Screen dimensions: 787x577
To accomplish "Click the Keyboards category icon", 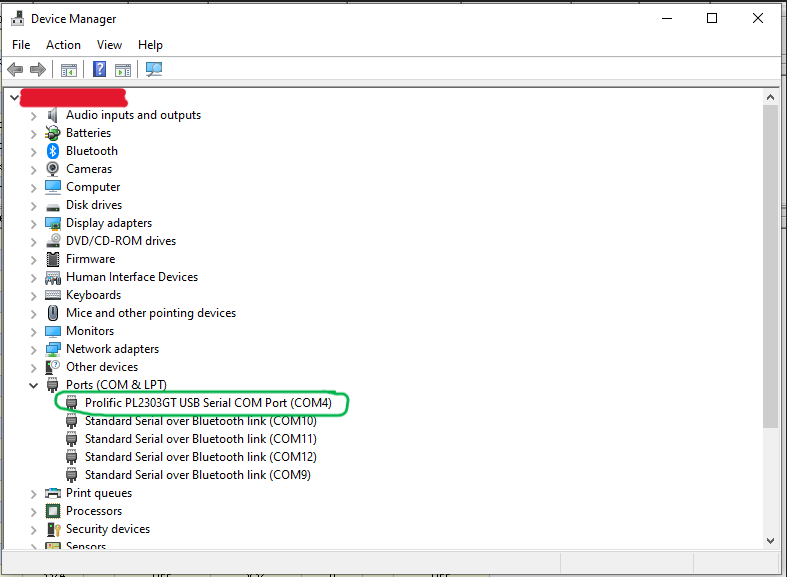I will [53, 295].
